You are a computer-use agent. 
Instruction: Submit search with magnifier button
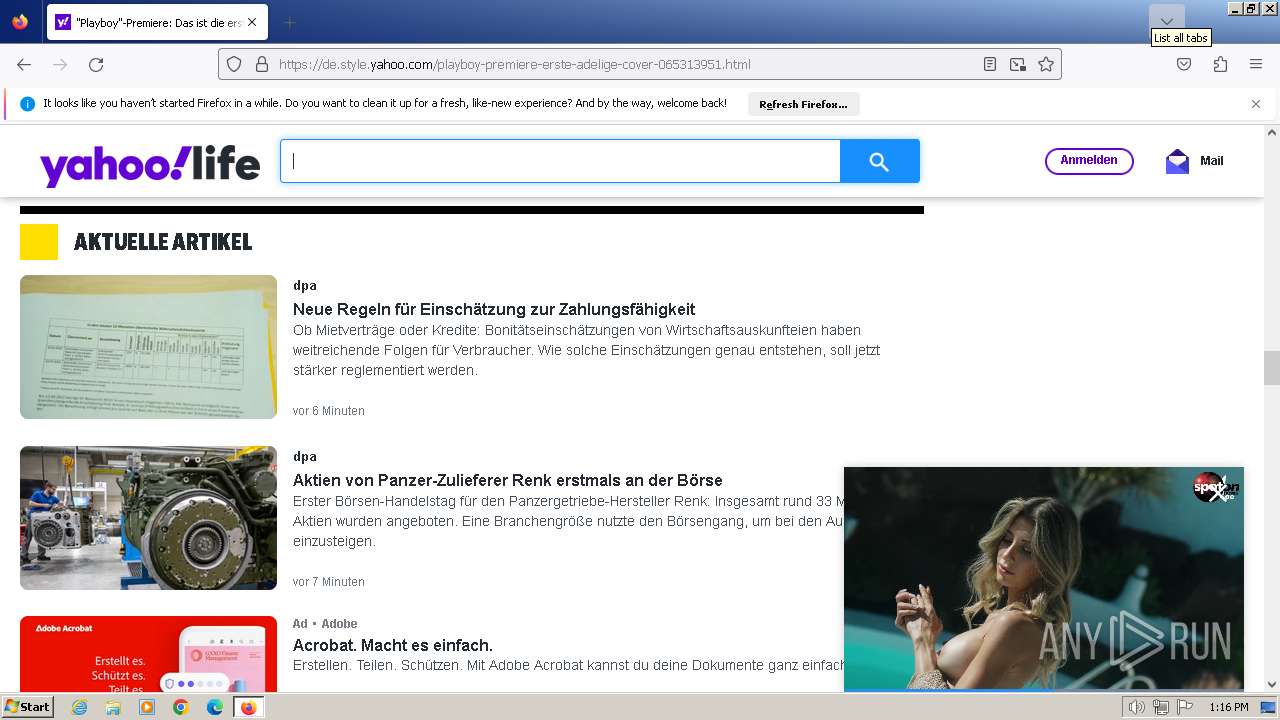(x=879, y=161)
